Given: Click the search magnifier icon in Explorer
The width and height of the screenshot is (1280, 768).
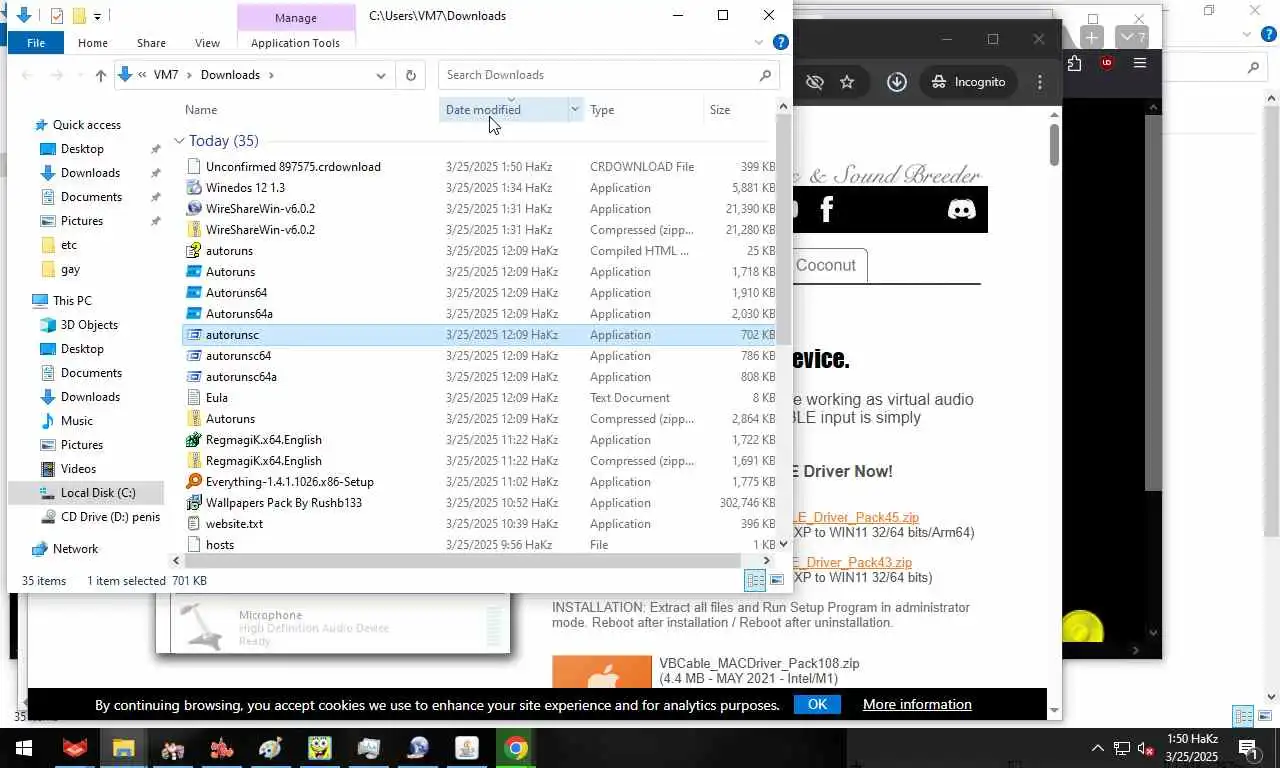Looking at the screenshot, I should click(765, 75).
